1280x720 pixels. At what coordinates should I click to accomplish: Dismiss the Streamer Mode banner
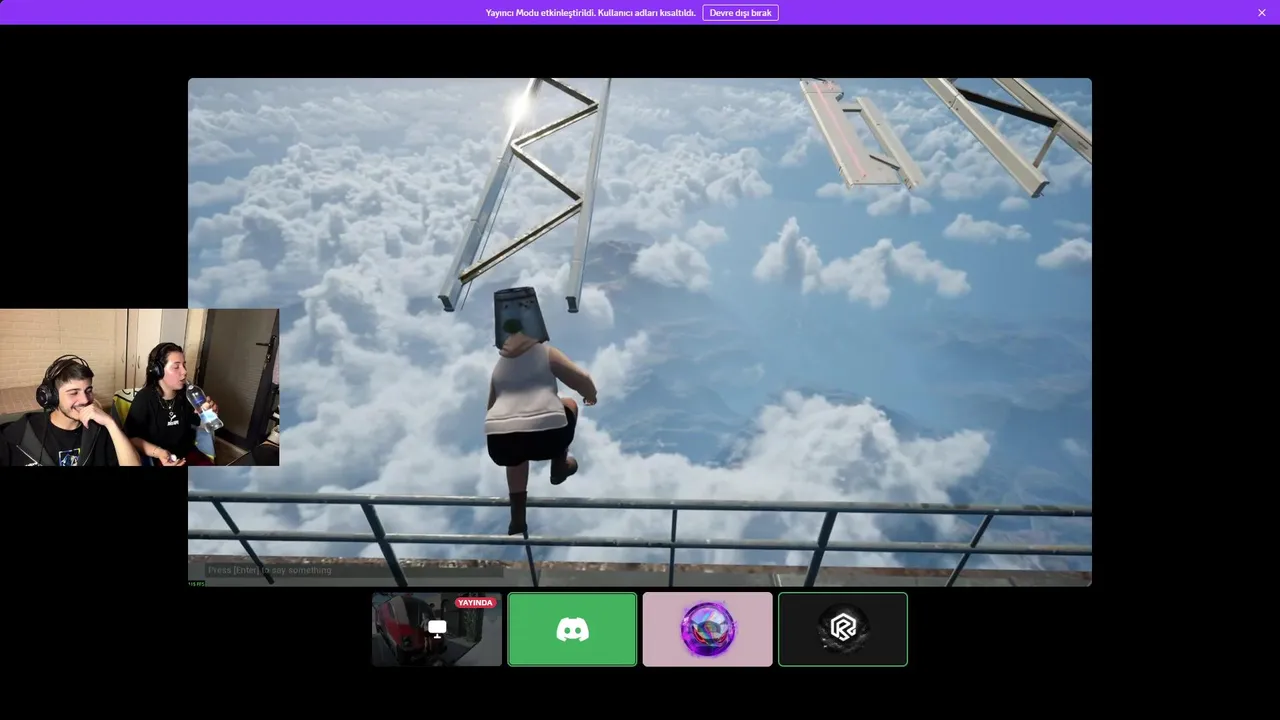[1262, 13]
